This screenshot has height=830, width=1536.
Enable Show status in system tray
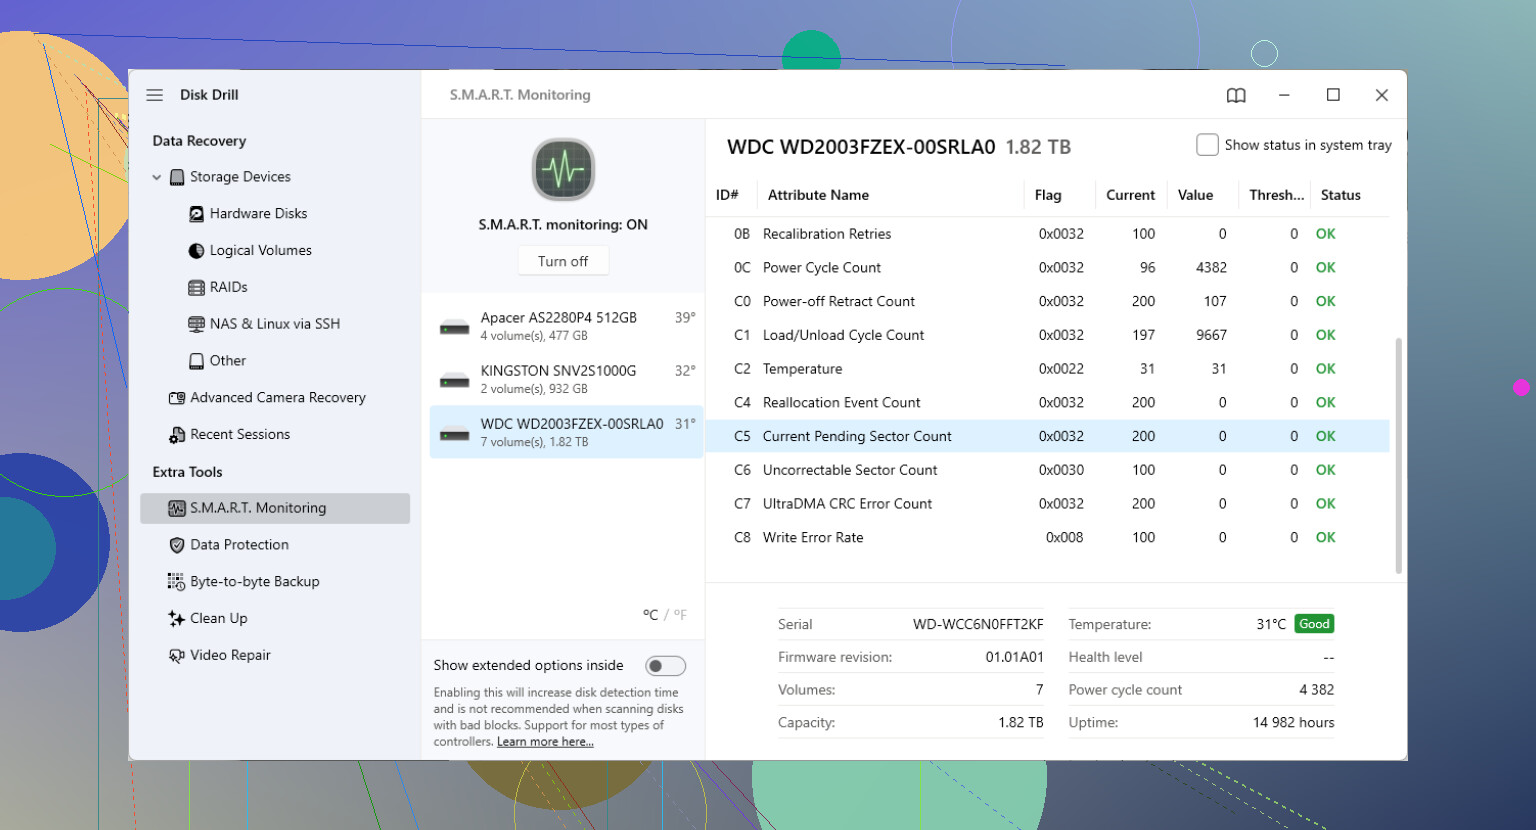click(x=1207, y=145)
